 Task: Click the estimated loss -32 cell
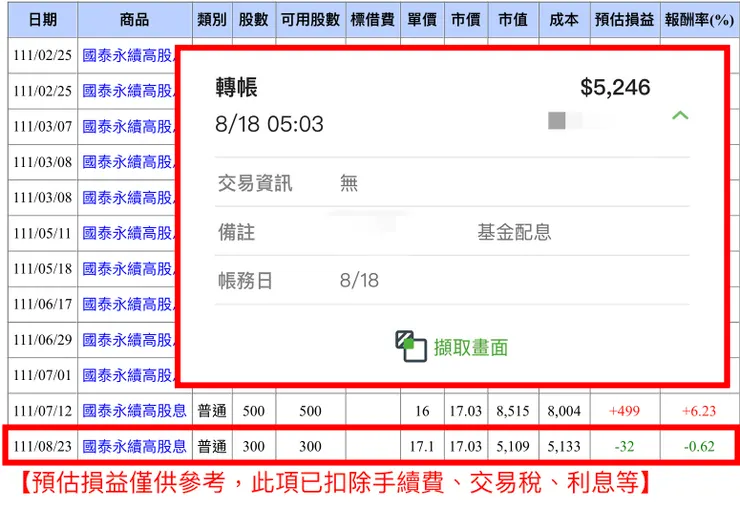(x=624, y=447)
